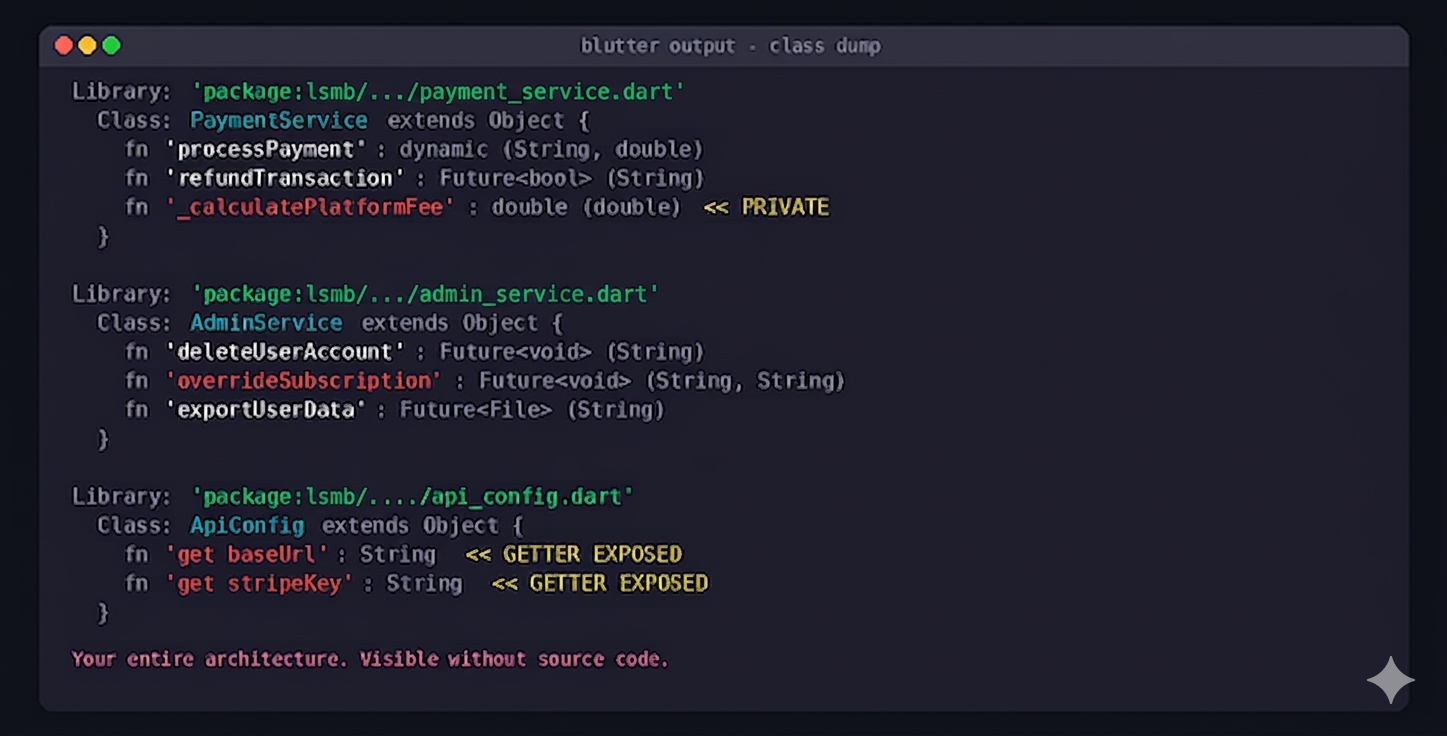
Task: Select the ApiConfig class name
Action: (247, 526)
